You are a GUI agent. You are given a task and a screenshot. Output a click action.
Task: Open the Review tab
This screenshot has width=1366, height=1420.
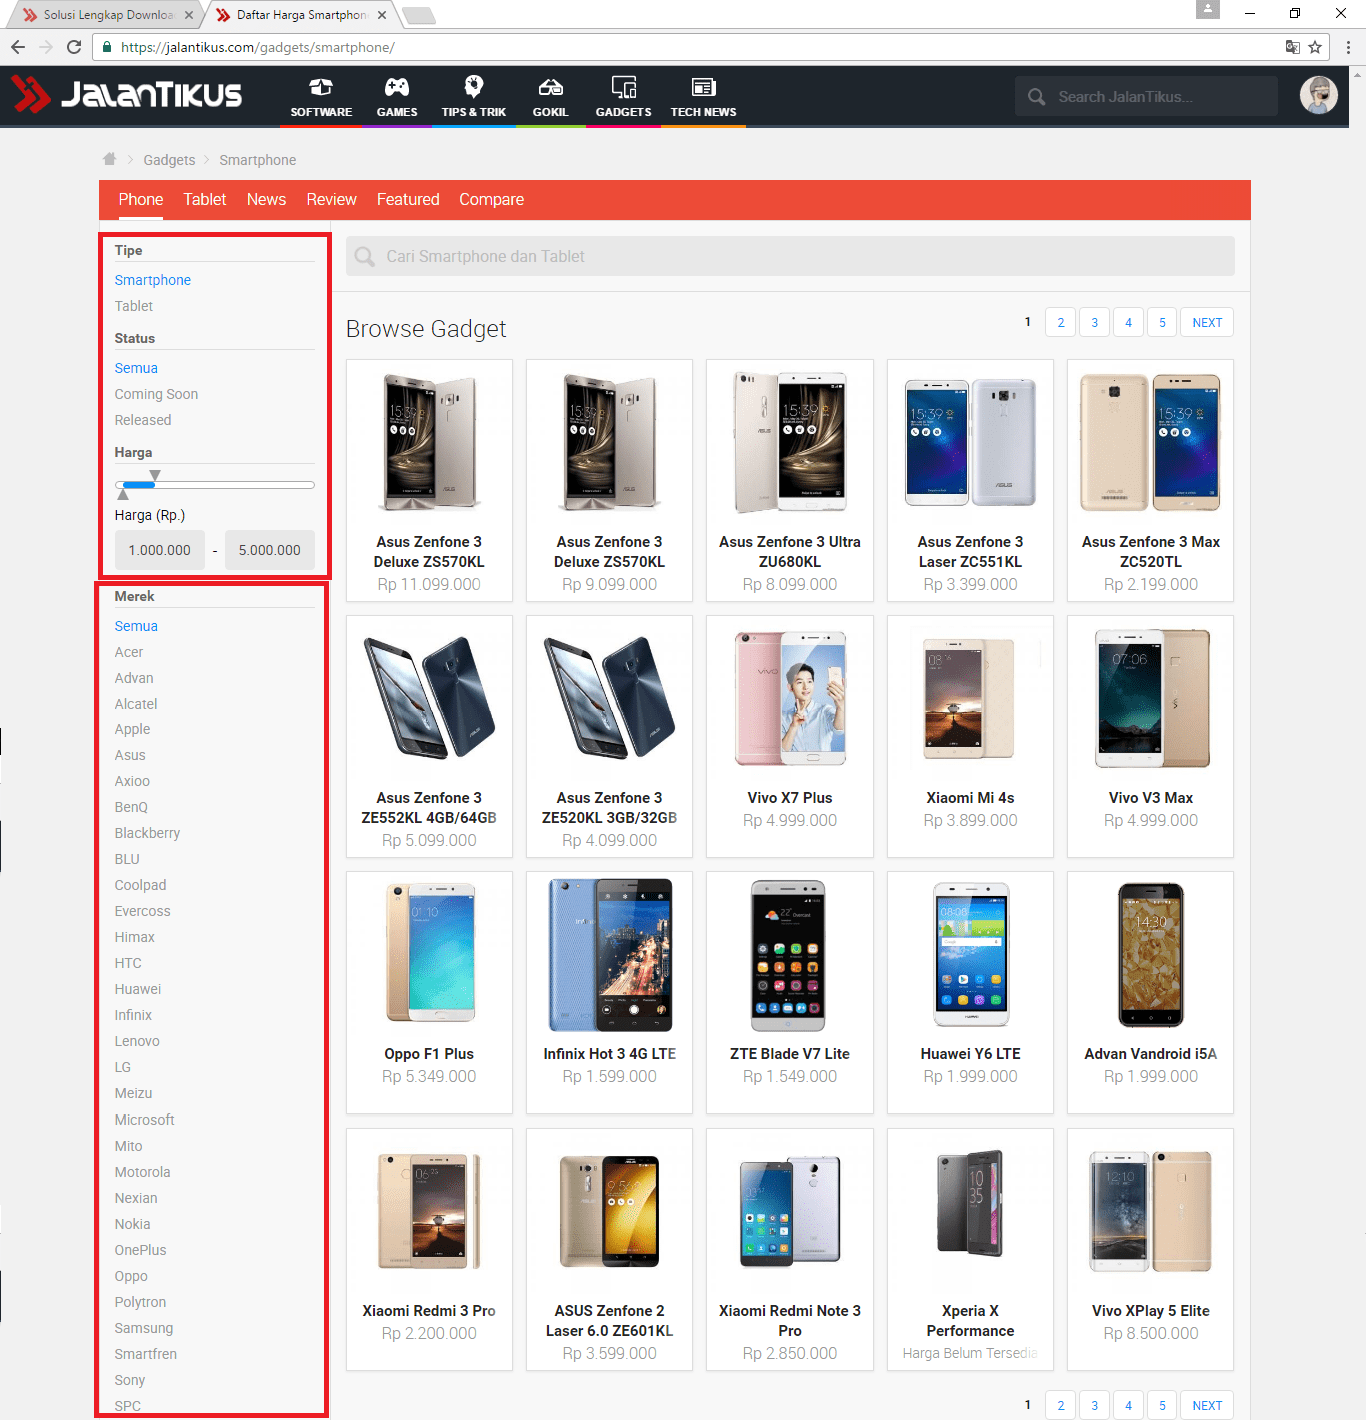click(331, 200)
